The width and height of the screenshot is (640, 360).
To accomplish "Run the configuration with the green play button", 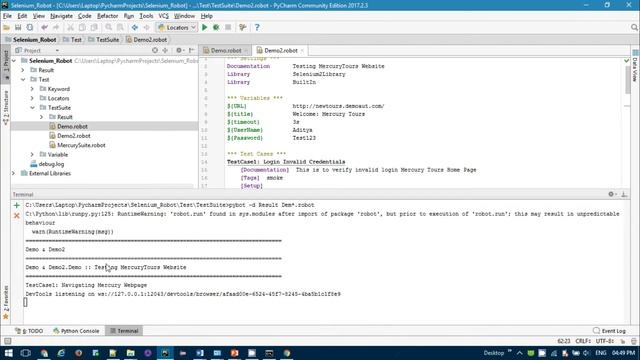I will click(x=204, y=27).
